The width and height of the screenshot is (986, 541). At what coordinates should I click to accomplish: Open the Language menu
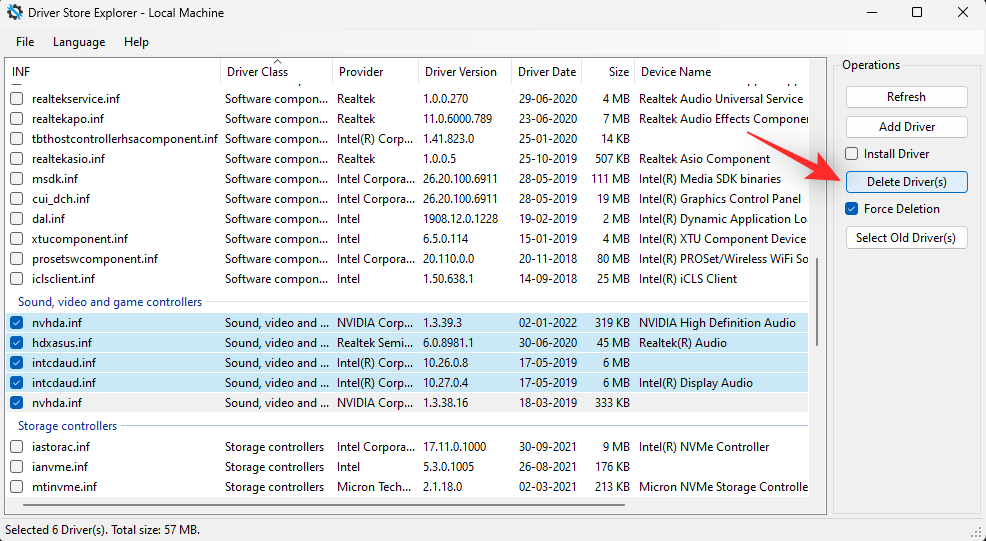coord(79,42)
